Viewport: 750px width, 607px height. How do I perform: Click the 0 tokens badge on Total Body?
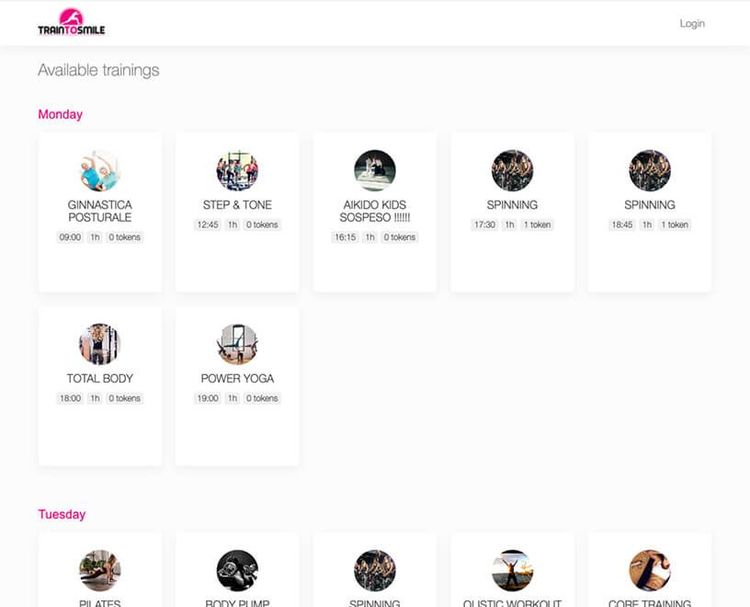pos(124,398)
